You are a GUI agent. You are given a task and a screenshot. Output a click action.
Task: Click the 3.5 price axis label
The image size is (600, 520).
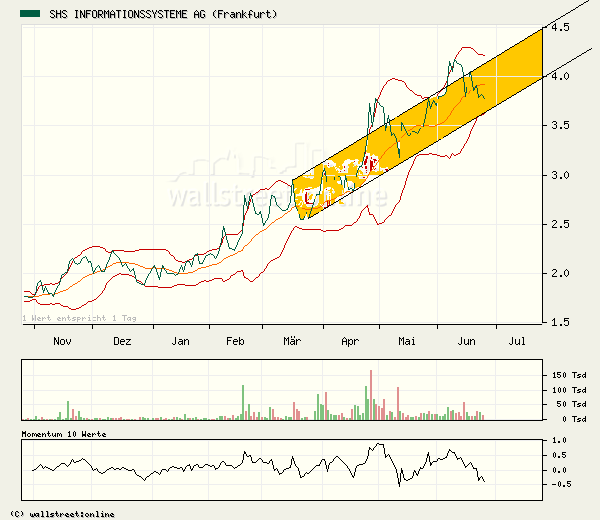[x=561, y=126]
